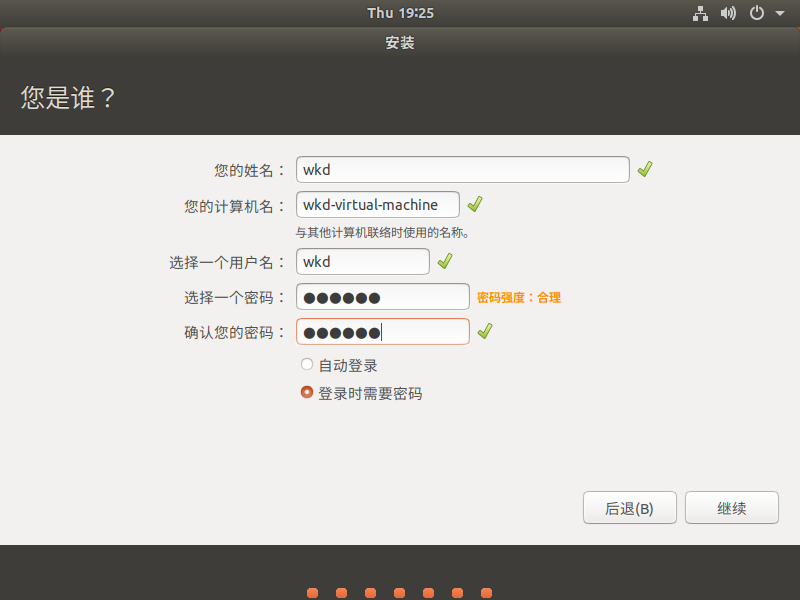Select the 自动登录 radio button

tap(307, 364)
